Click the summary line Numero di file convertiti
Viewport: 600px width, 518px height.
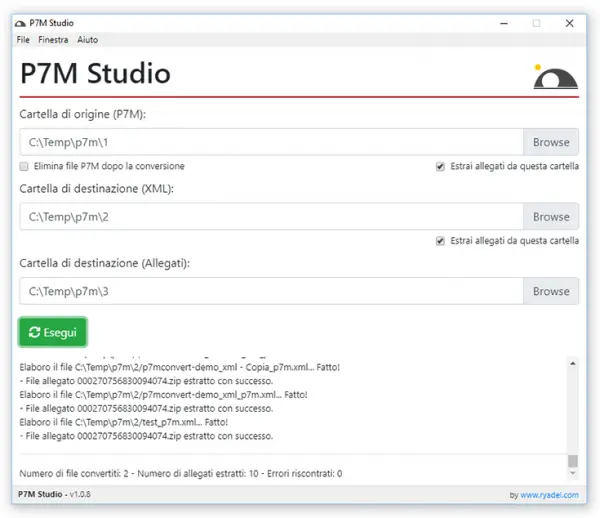click(x=181, y=474)
